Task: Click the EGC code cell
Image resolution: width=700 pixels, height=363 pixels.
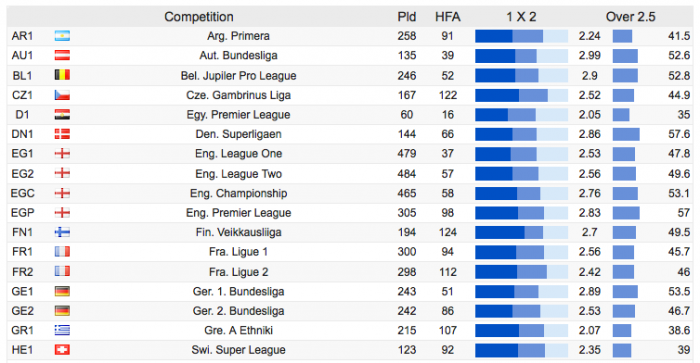Action: point(22,193)
